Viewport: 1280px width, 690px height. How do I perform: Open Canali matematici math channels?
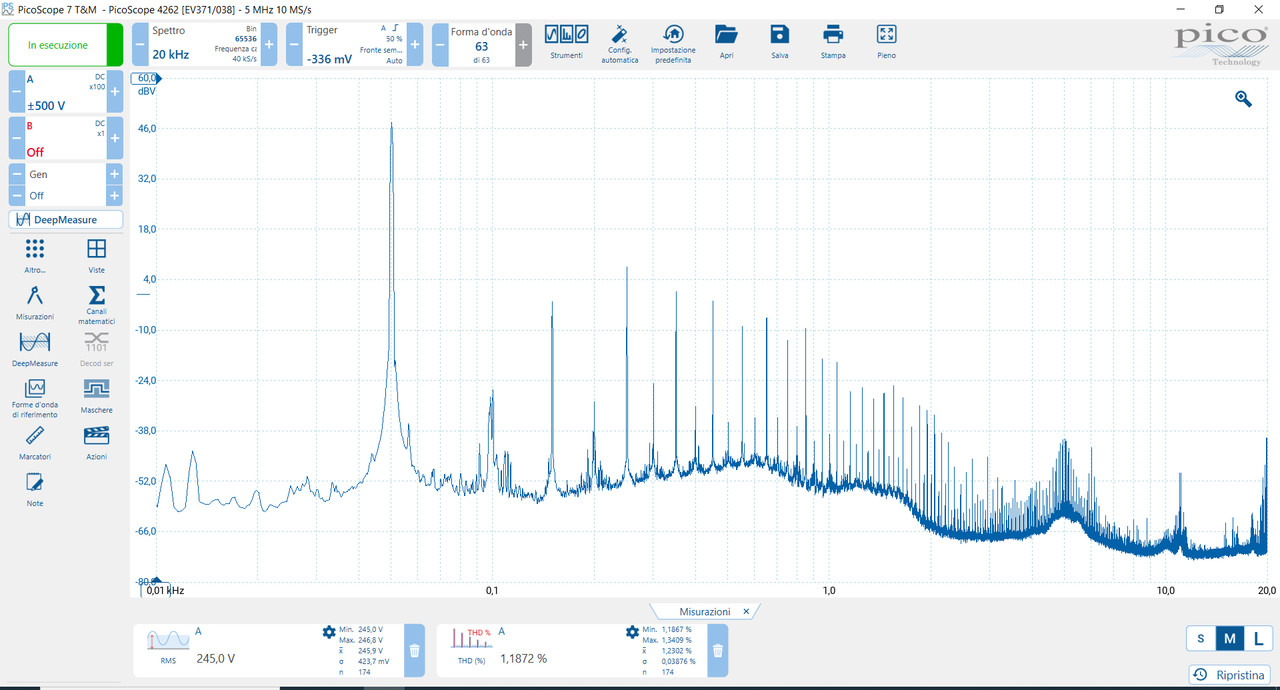96,305
